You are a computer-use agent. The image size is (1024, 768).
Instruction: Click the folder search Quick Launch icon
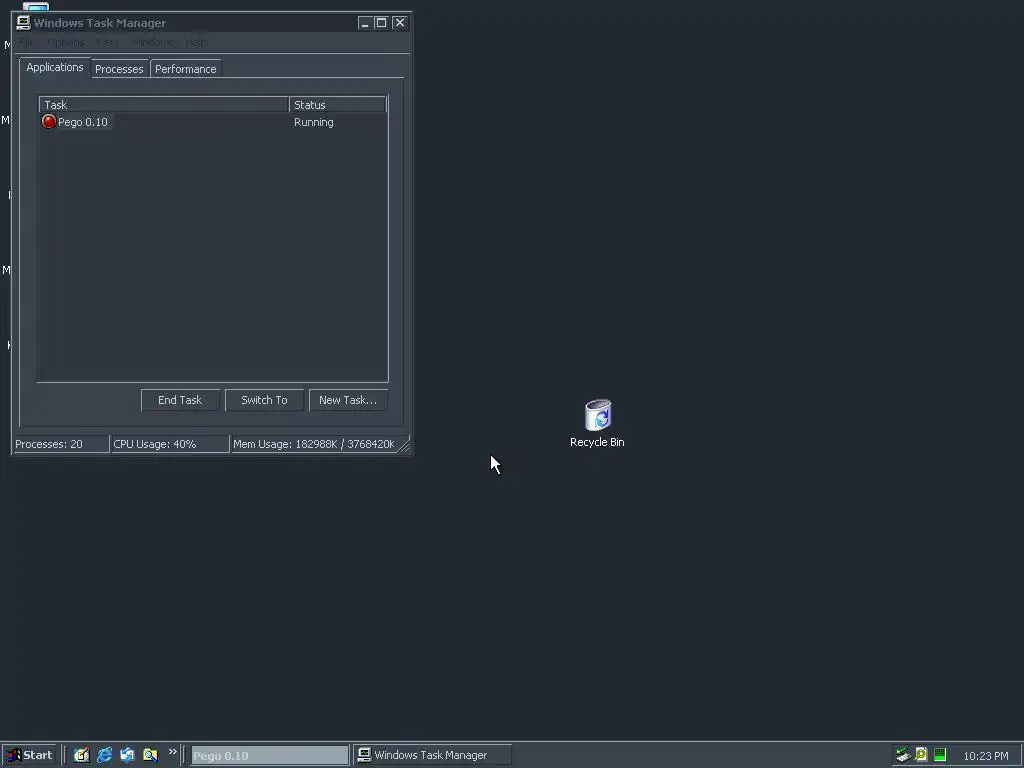tap(150, 755)
